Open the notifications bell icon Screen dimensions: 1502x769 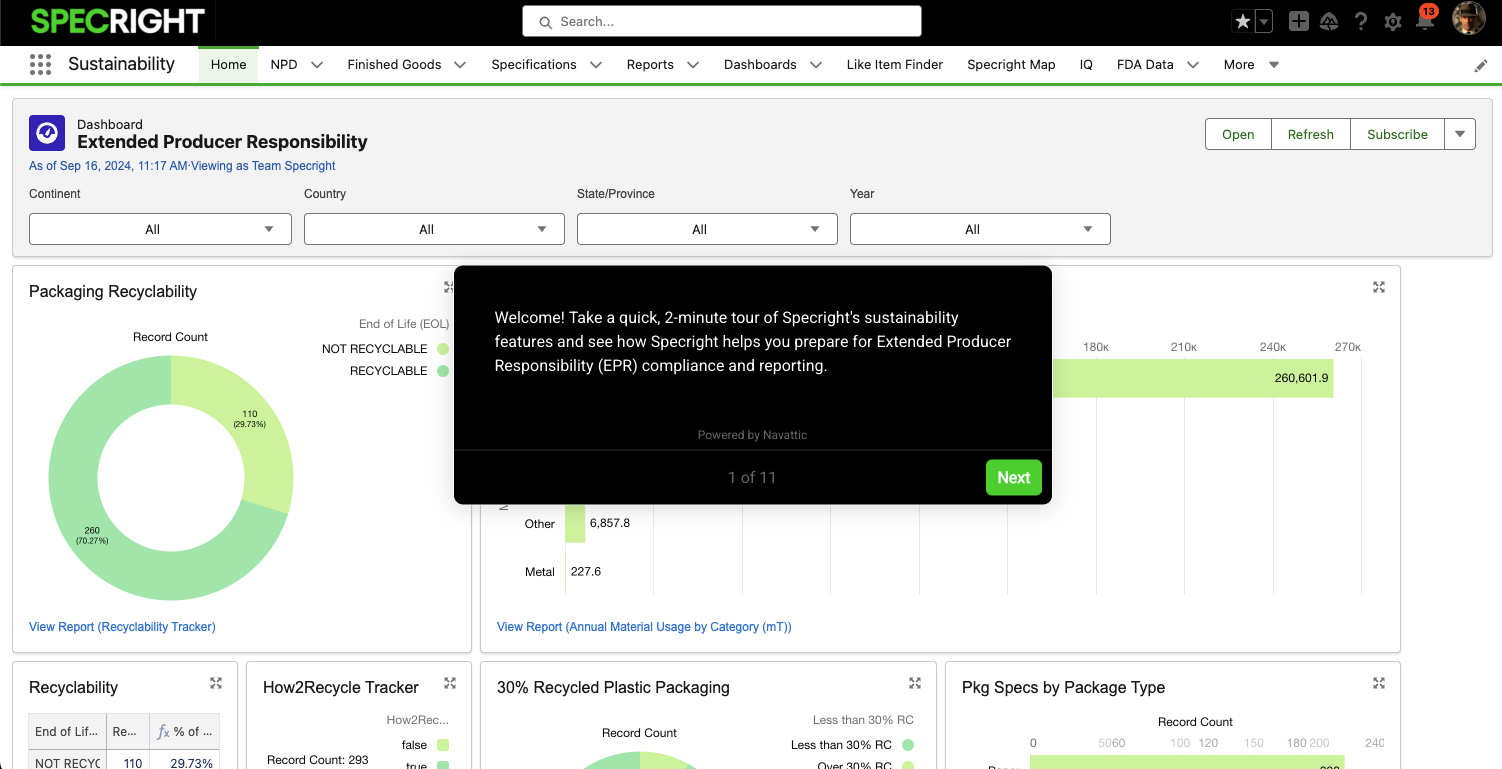click(x=1424, y=21)
